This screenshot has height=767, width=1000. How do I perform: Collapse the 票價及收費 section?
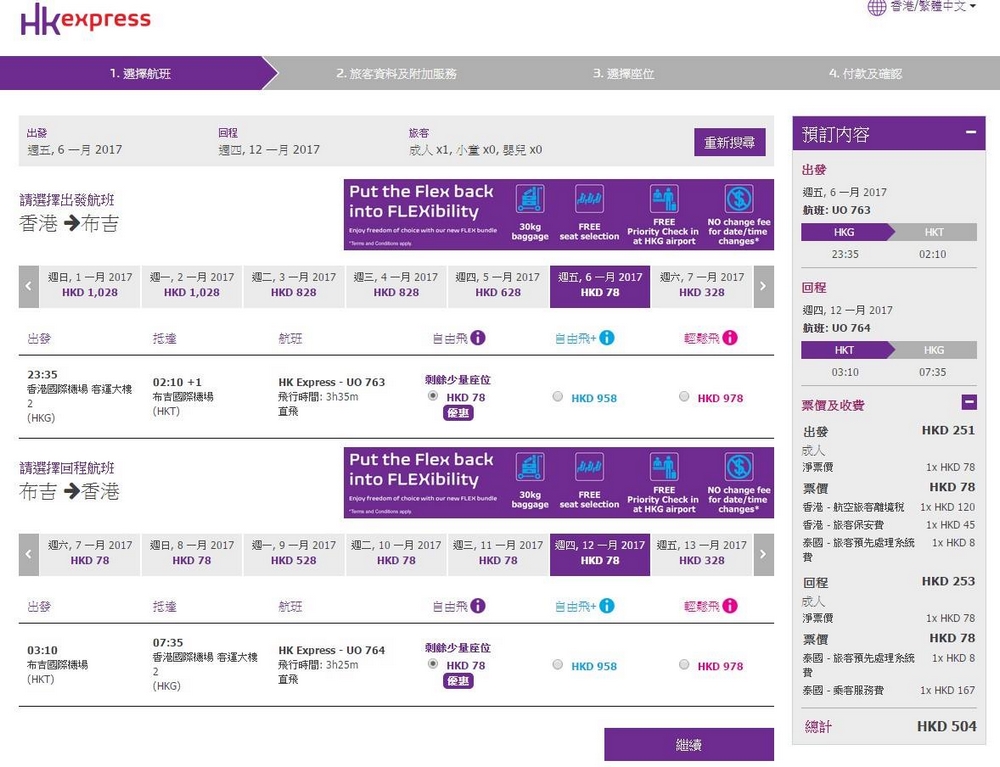pyautogui.click(x=969, y=403)
